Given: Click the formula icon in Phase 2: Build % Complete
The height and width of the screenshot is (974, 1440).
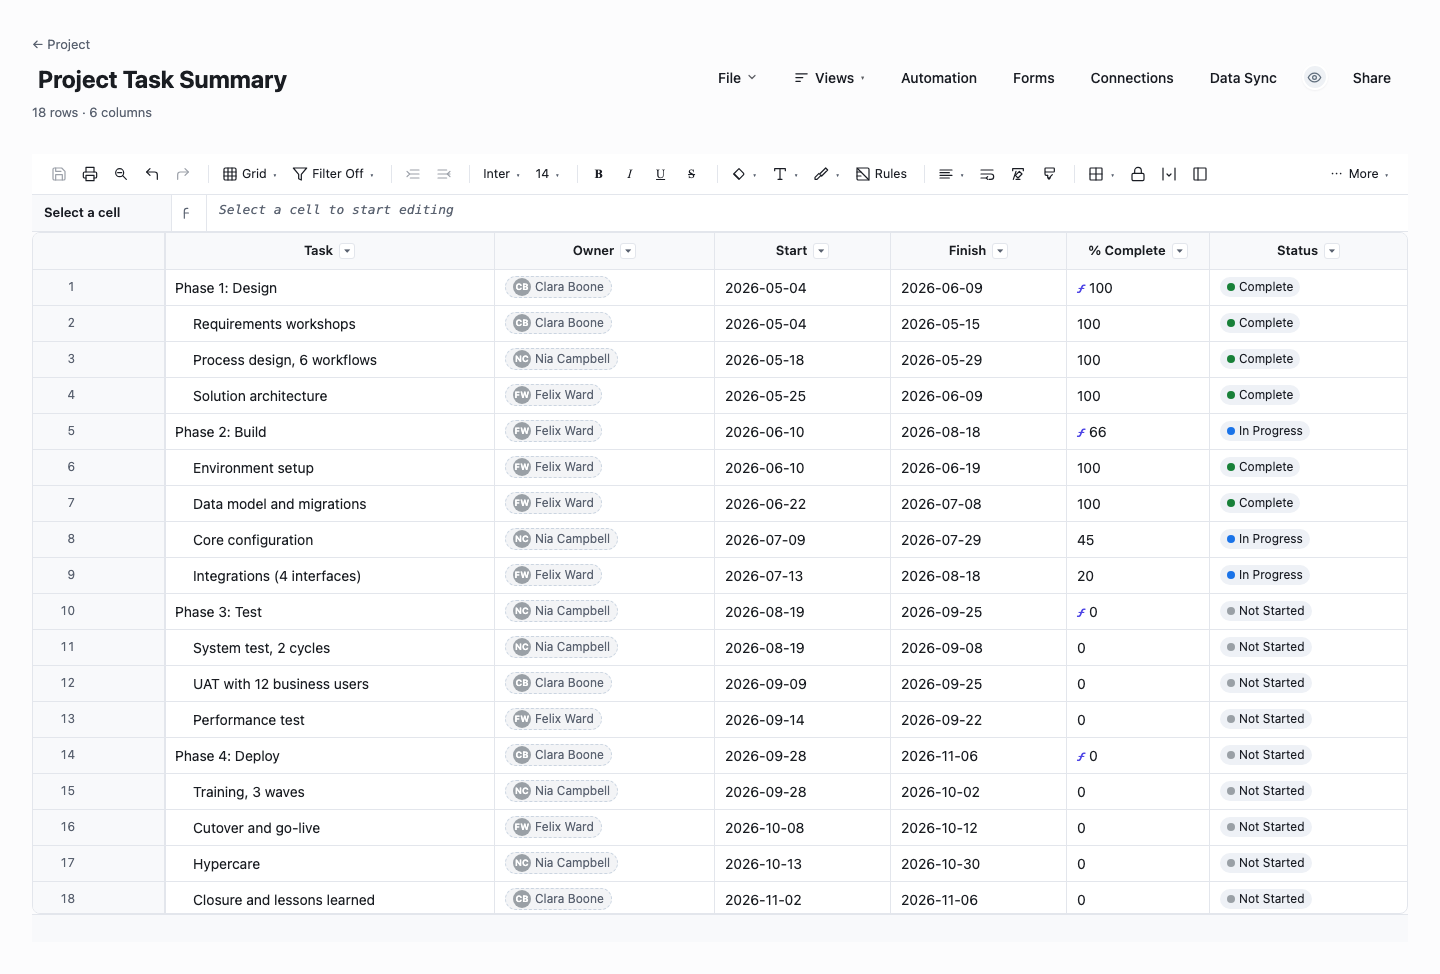Looking at the screenshot, I should [1081, 433].
